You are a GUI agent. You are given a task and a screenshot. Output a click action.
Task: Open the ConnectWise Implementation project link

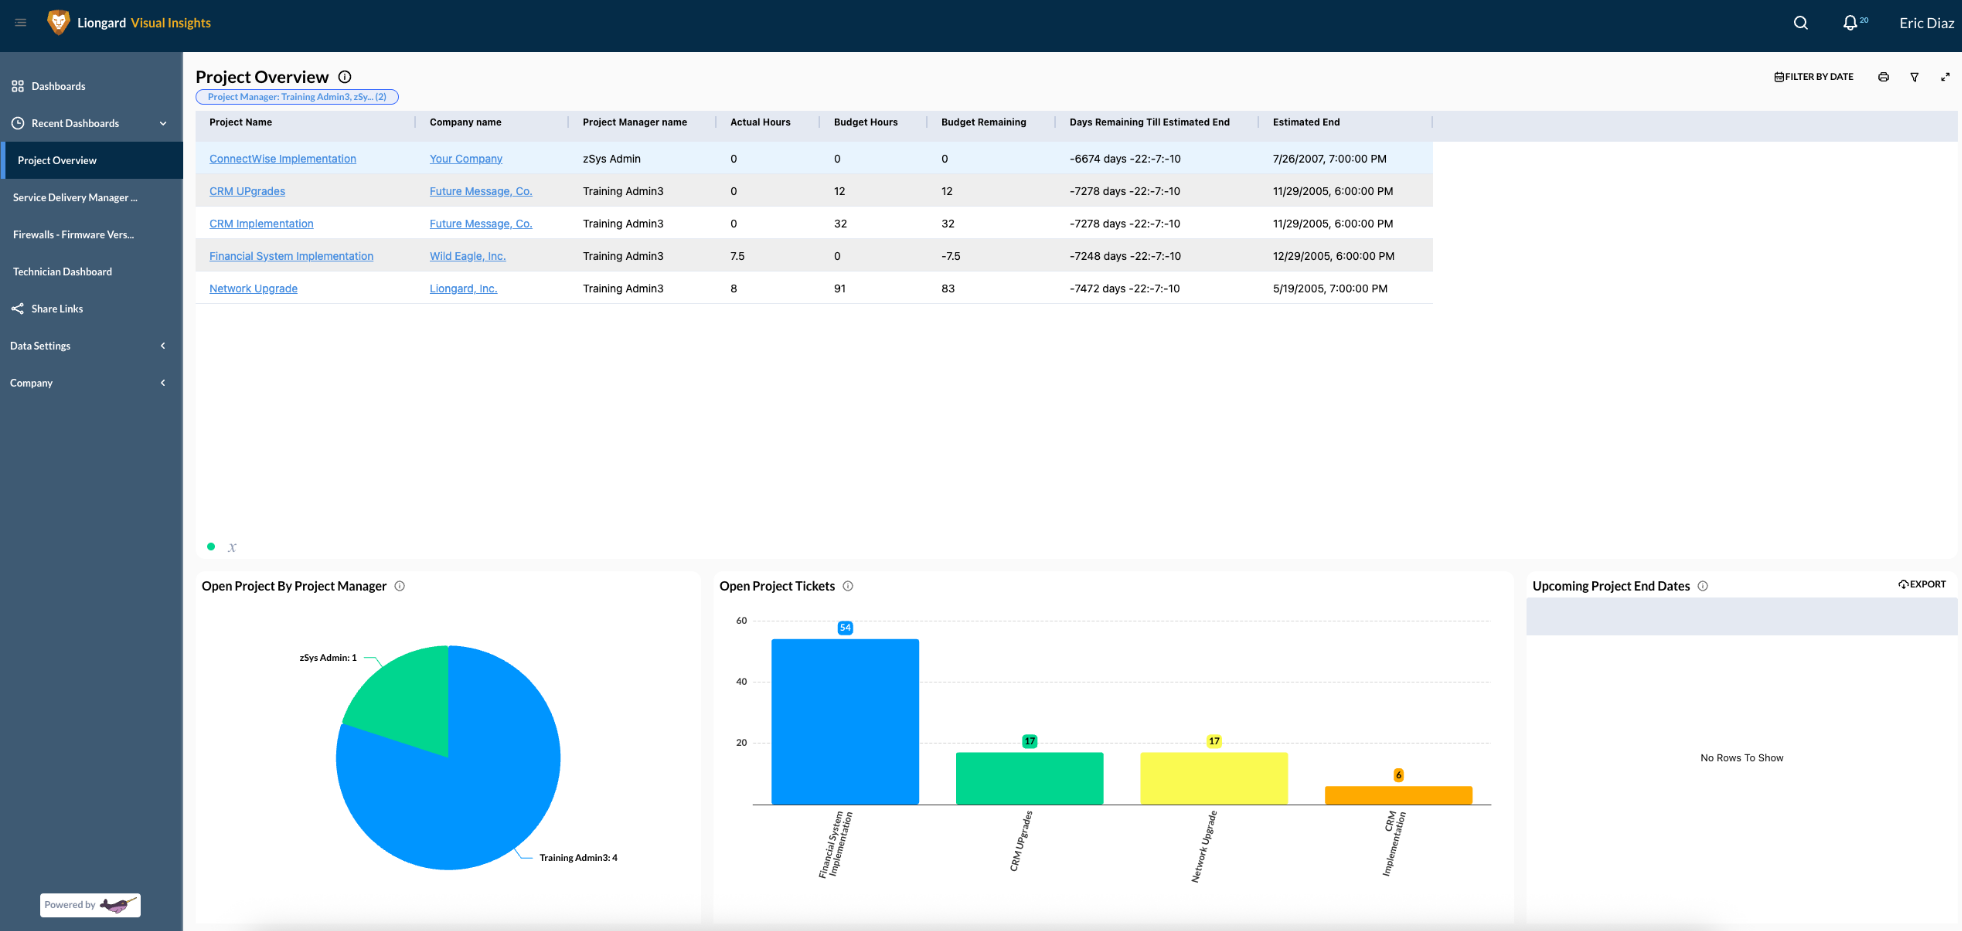point(283,159)
